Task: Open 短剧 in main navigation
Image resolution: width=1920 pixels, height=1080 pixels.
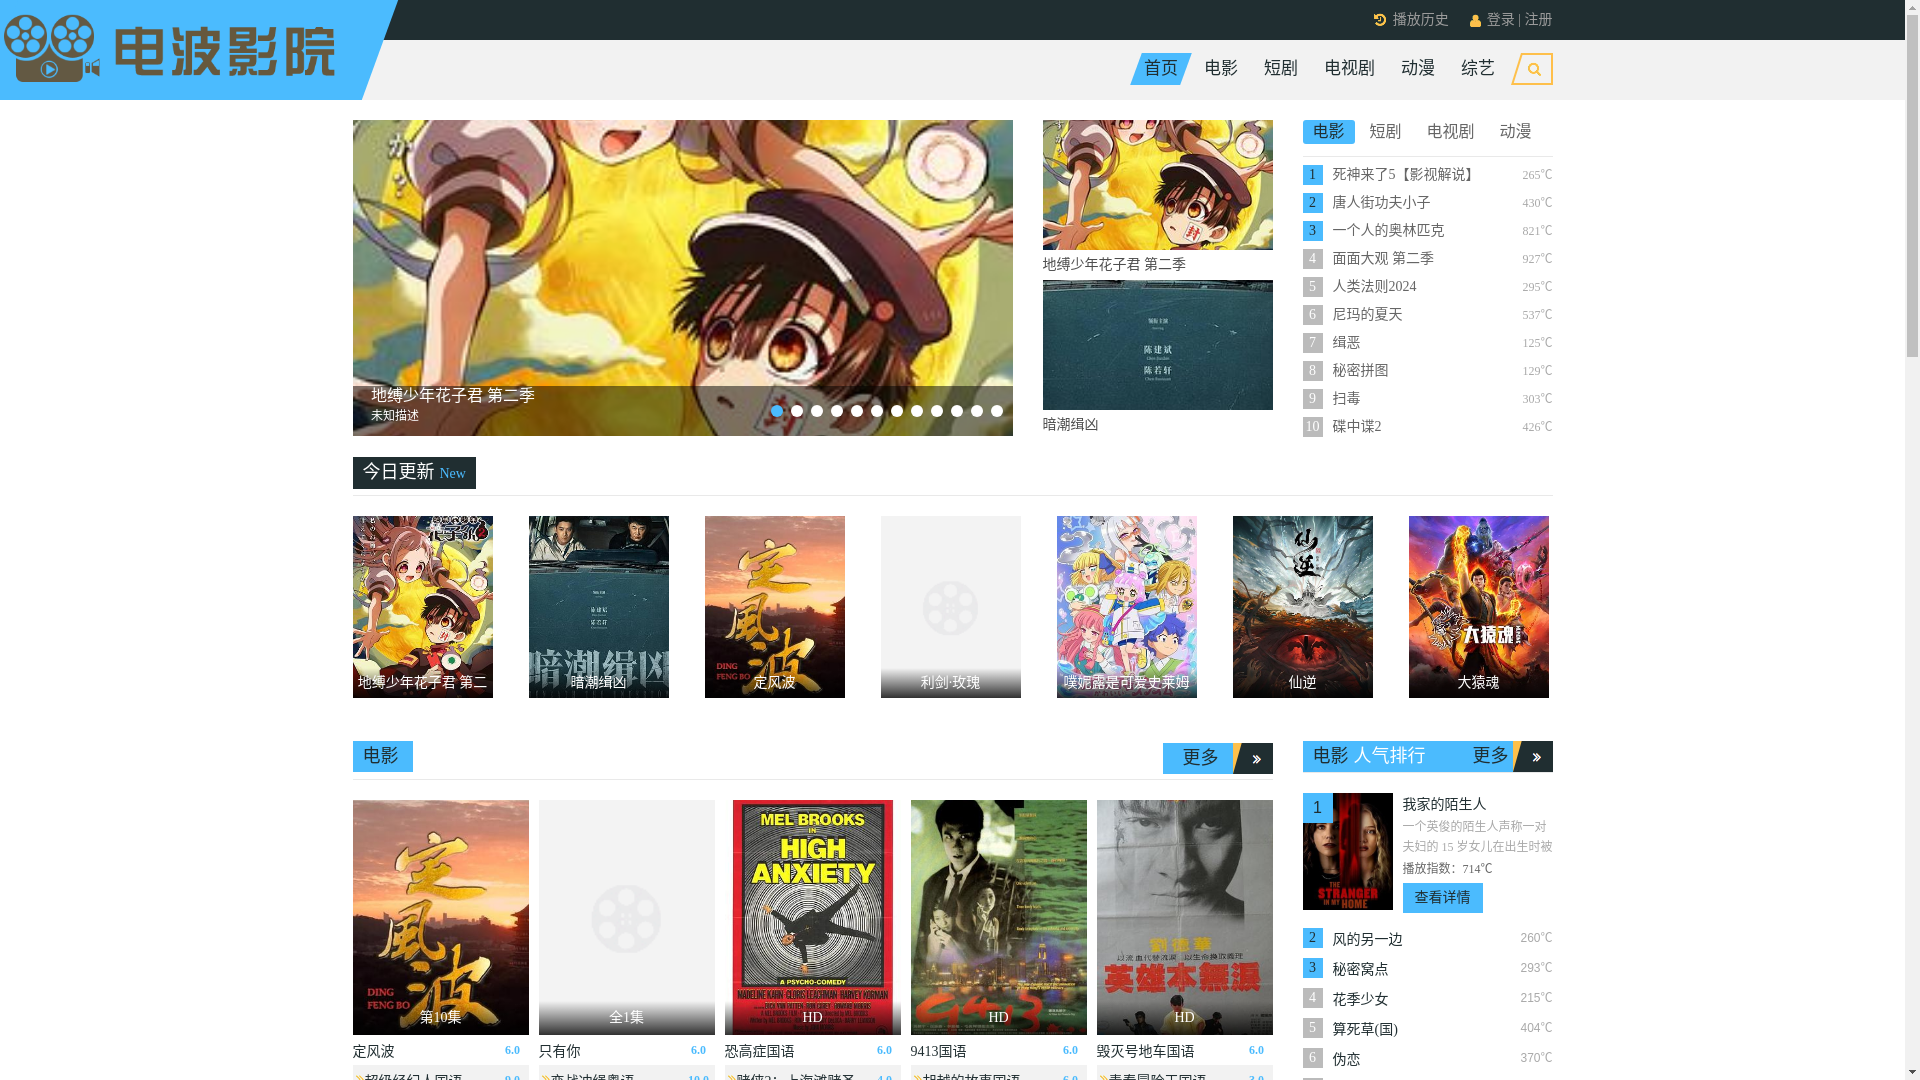Action: click(x=1281, y=69)
